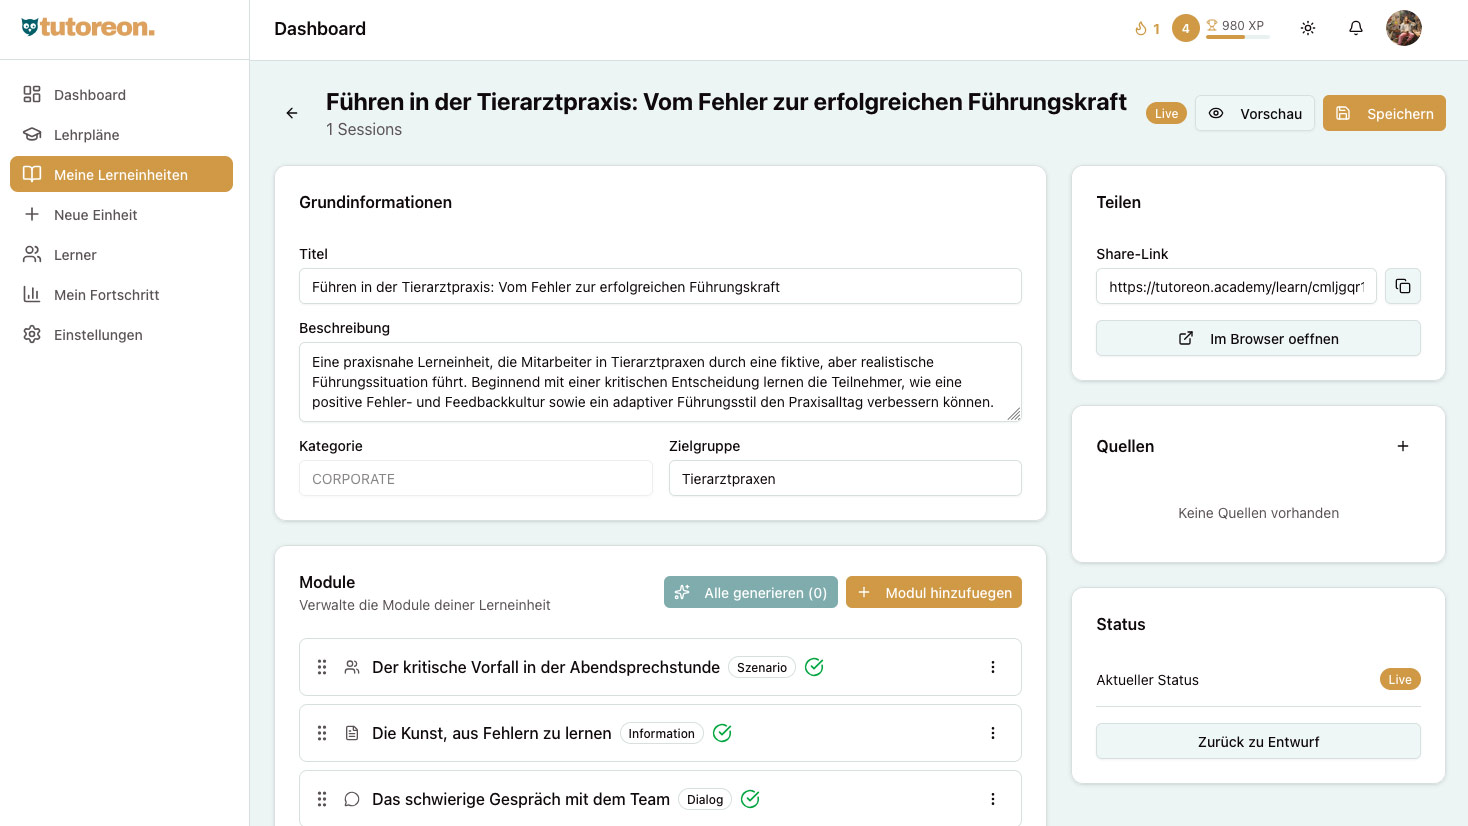Click the Szenario module's people icon

pos(351,666)
